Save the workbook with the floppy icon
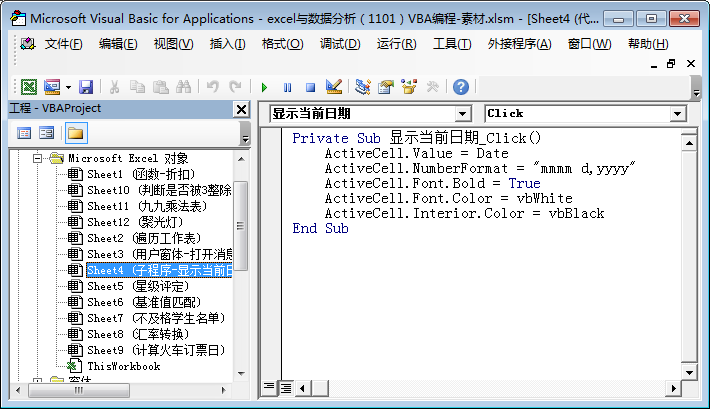Viewport: 710px width, 409px height. (86, 87)
